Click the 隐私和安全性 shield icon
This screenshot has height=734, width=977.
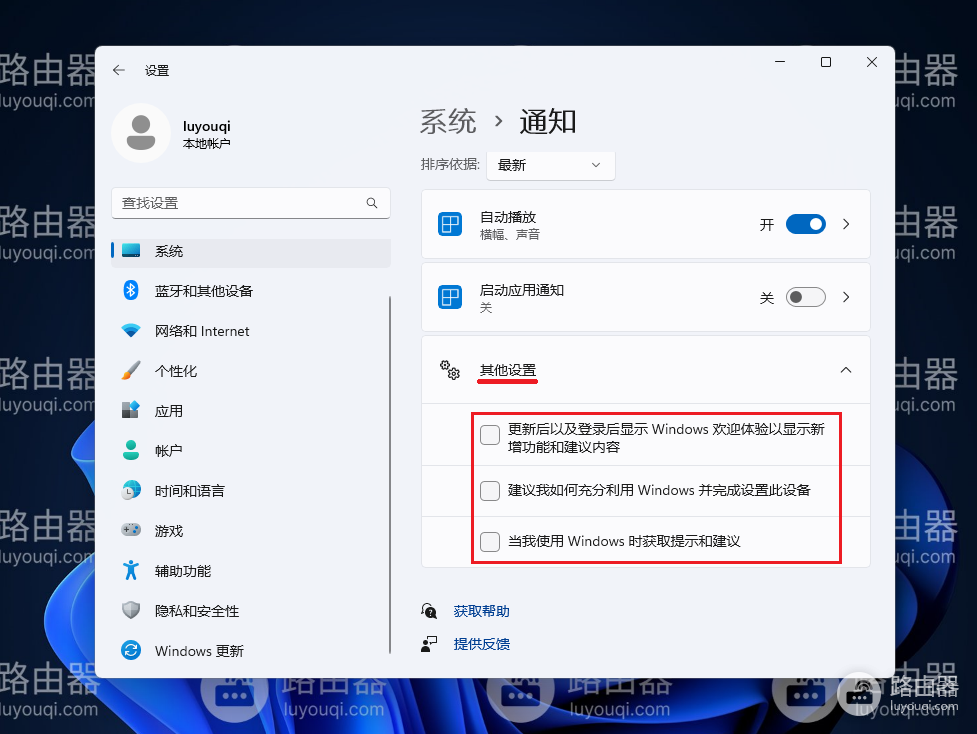[131, 610]
